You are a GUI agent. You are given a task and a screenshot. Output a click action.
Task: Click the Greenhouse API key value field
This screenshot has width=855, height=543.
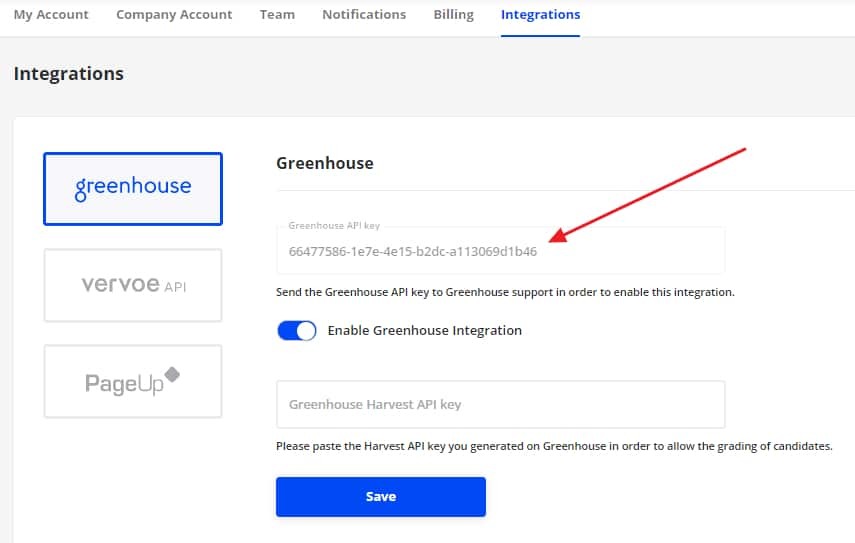(x=412, y=252)
